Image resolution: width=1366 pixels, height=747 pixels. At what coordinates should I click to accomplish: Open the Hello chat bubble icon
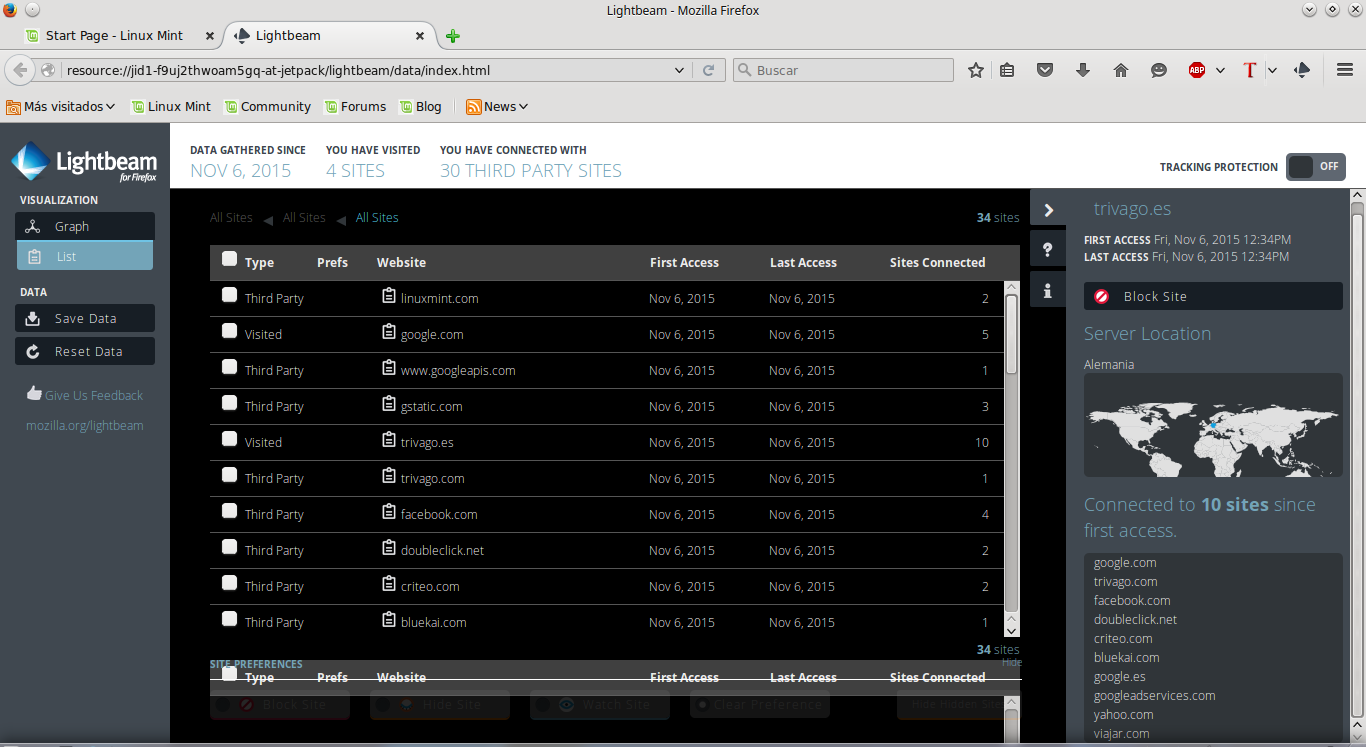[1159, 70]
